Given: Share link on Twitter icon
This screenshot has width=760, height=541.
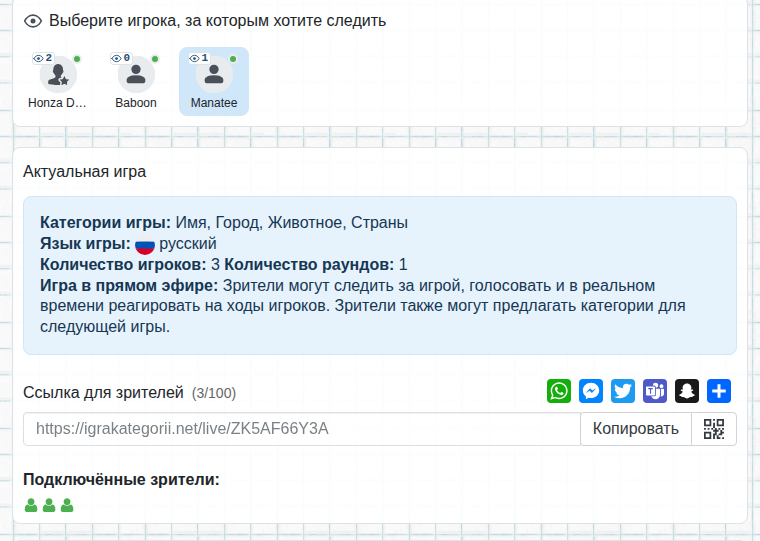Looking at the screenshot, I should pyautogui.click(x=623, y=391).
